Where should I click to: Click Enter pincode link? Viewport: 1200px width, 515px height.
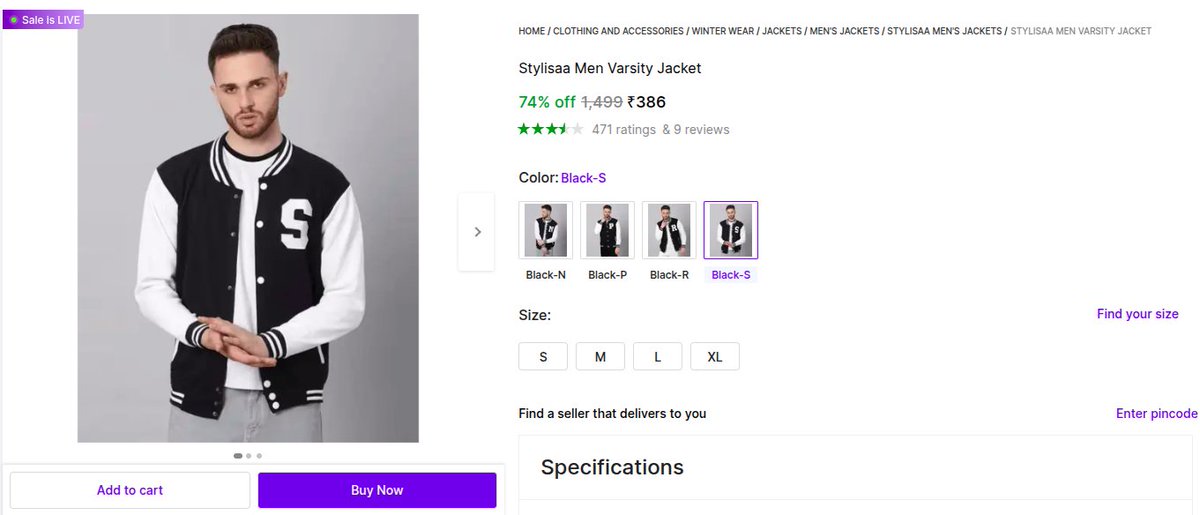point(1156,414)
